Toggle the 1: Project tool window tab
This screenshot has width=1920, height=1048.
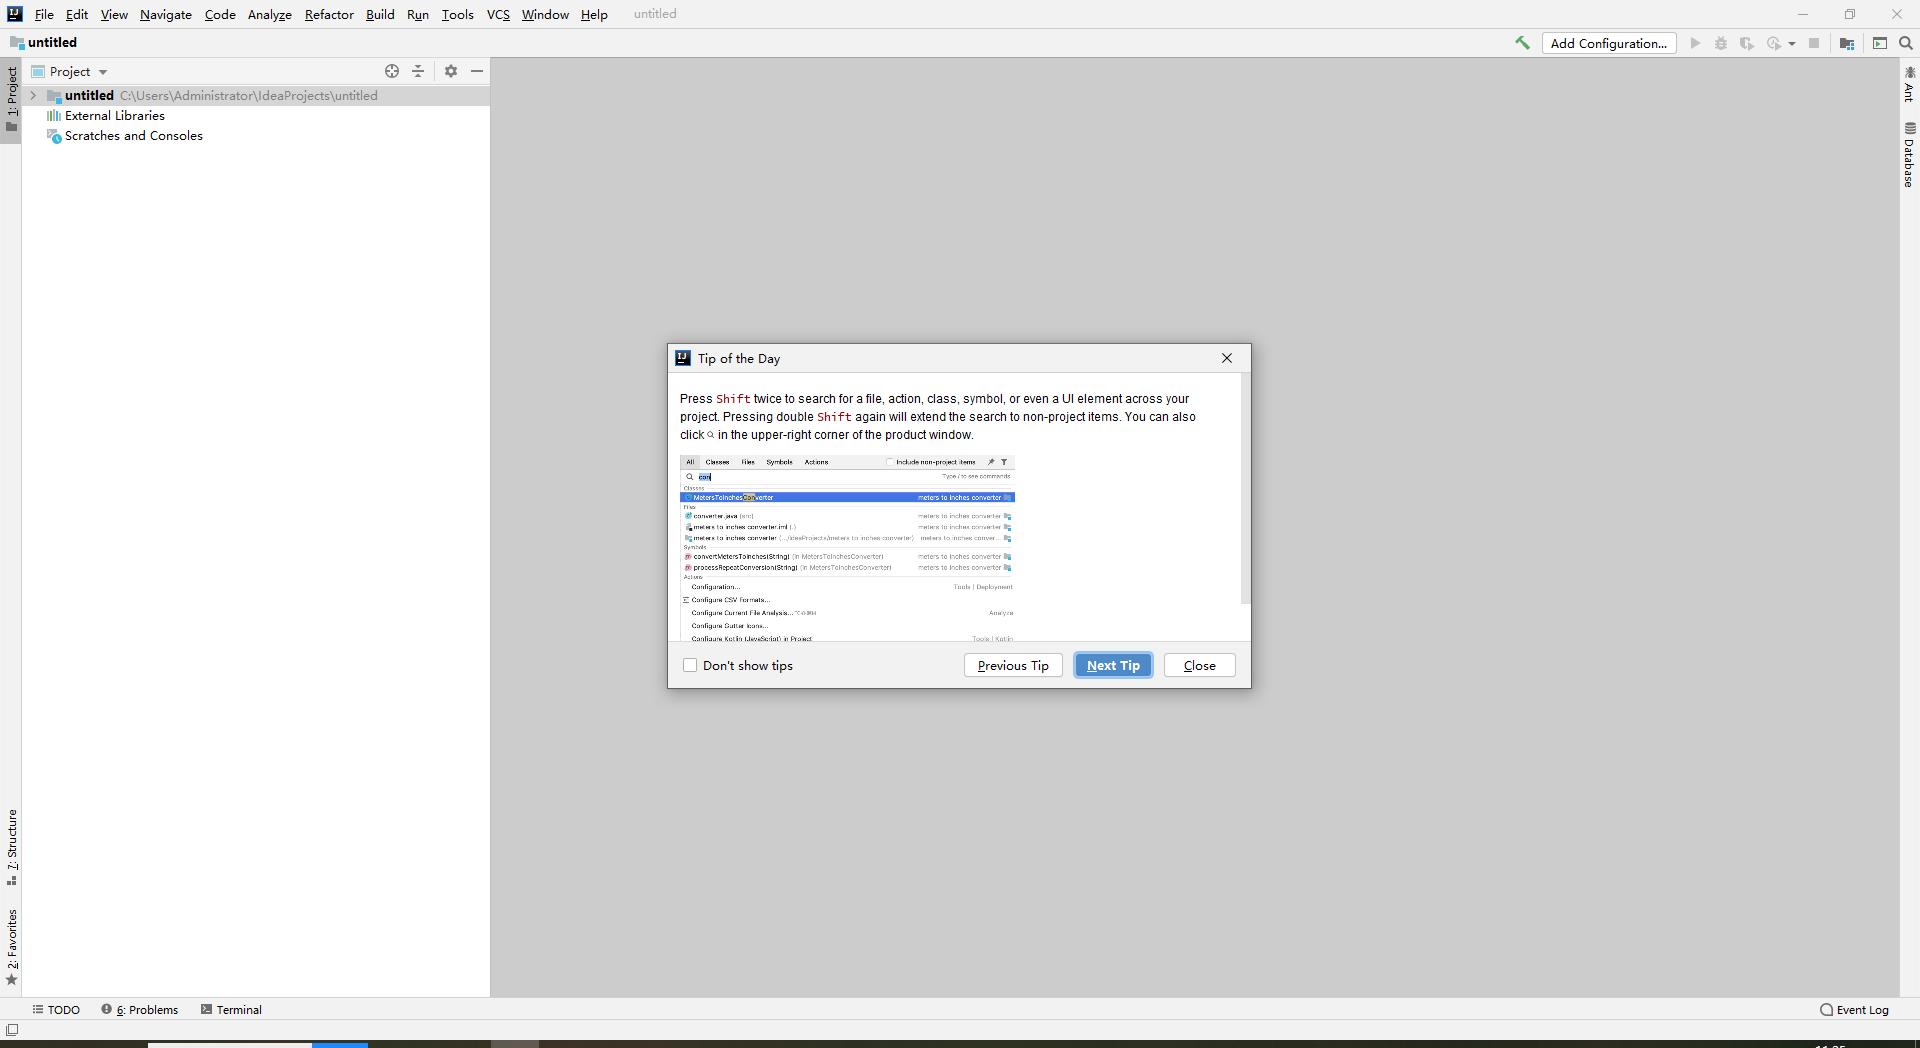click(x=11, y=100)
